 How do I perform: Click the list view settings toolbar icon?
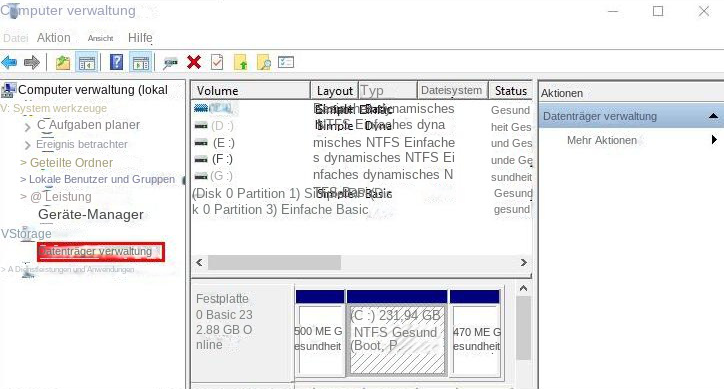[x=286, y=62]
